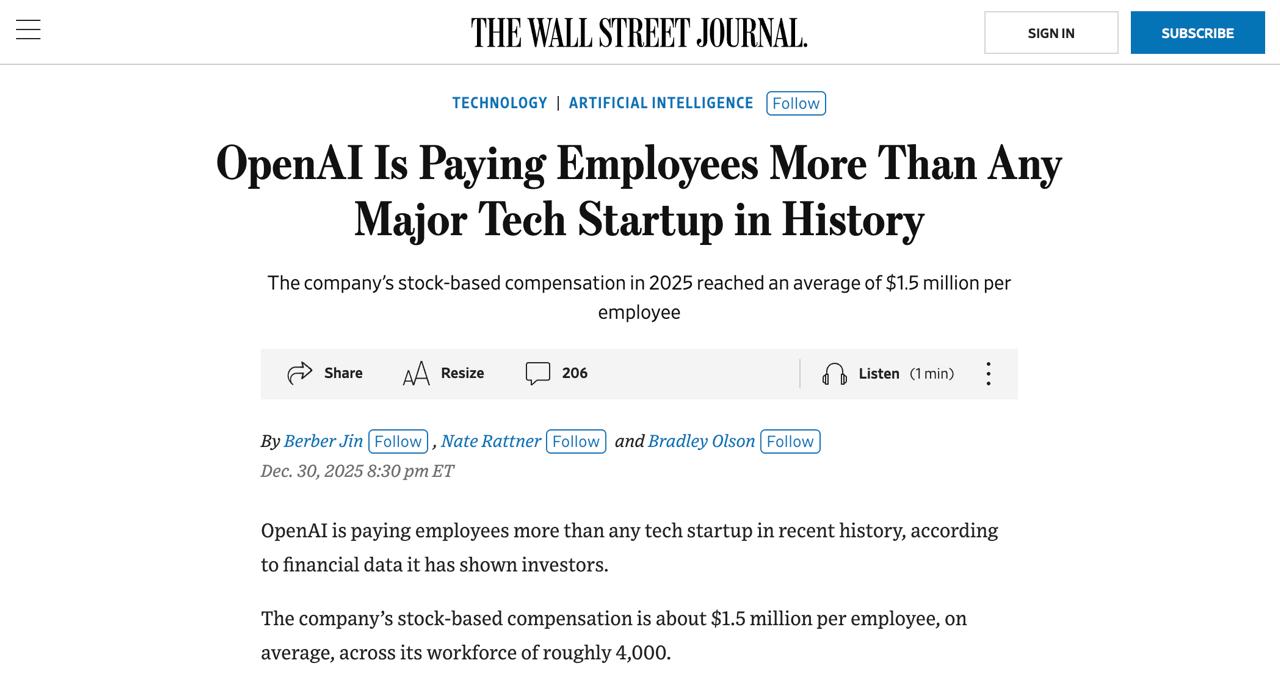Viewport: 1280px width, 684px height.
Task: Click the Share arrow icon
Action: 300,373
